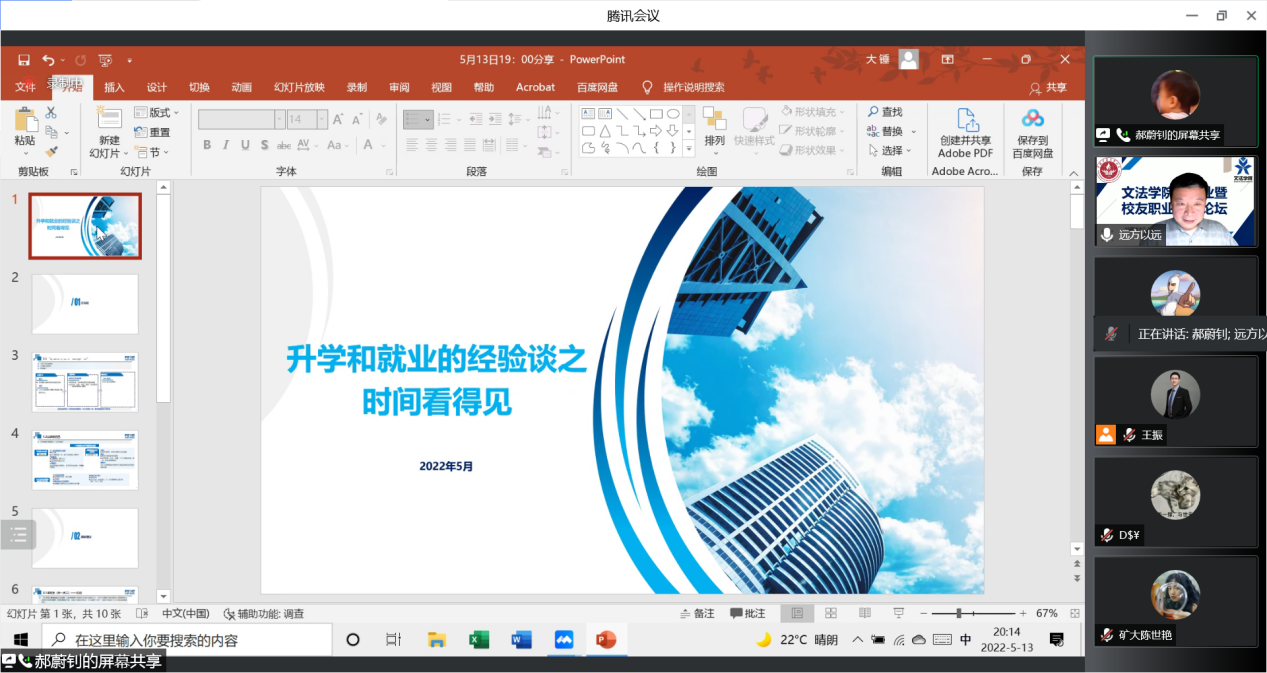Switch to the Slide Show (幻灯片放映) tab
The width and height of the screenshot is (1267, 673).
point(299,87)
